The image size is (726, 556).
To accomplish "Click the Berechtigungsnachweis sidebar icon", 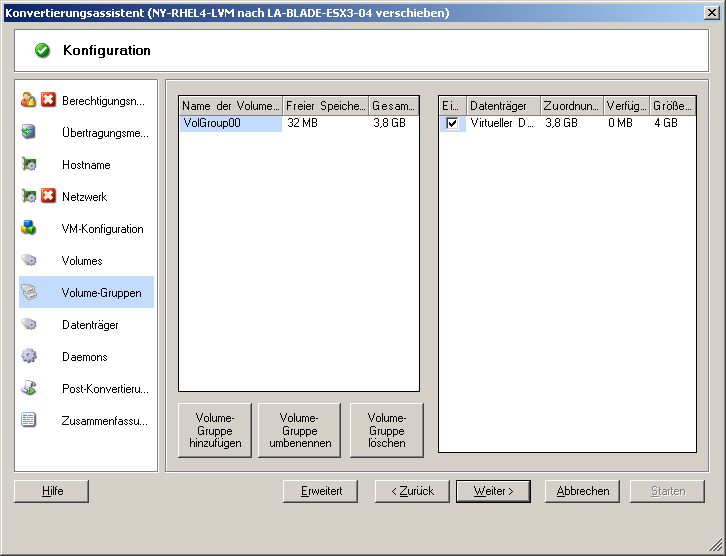I will [29, 100].
